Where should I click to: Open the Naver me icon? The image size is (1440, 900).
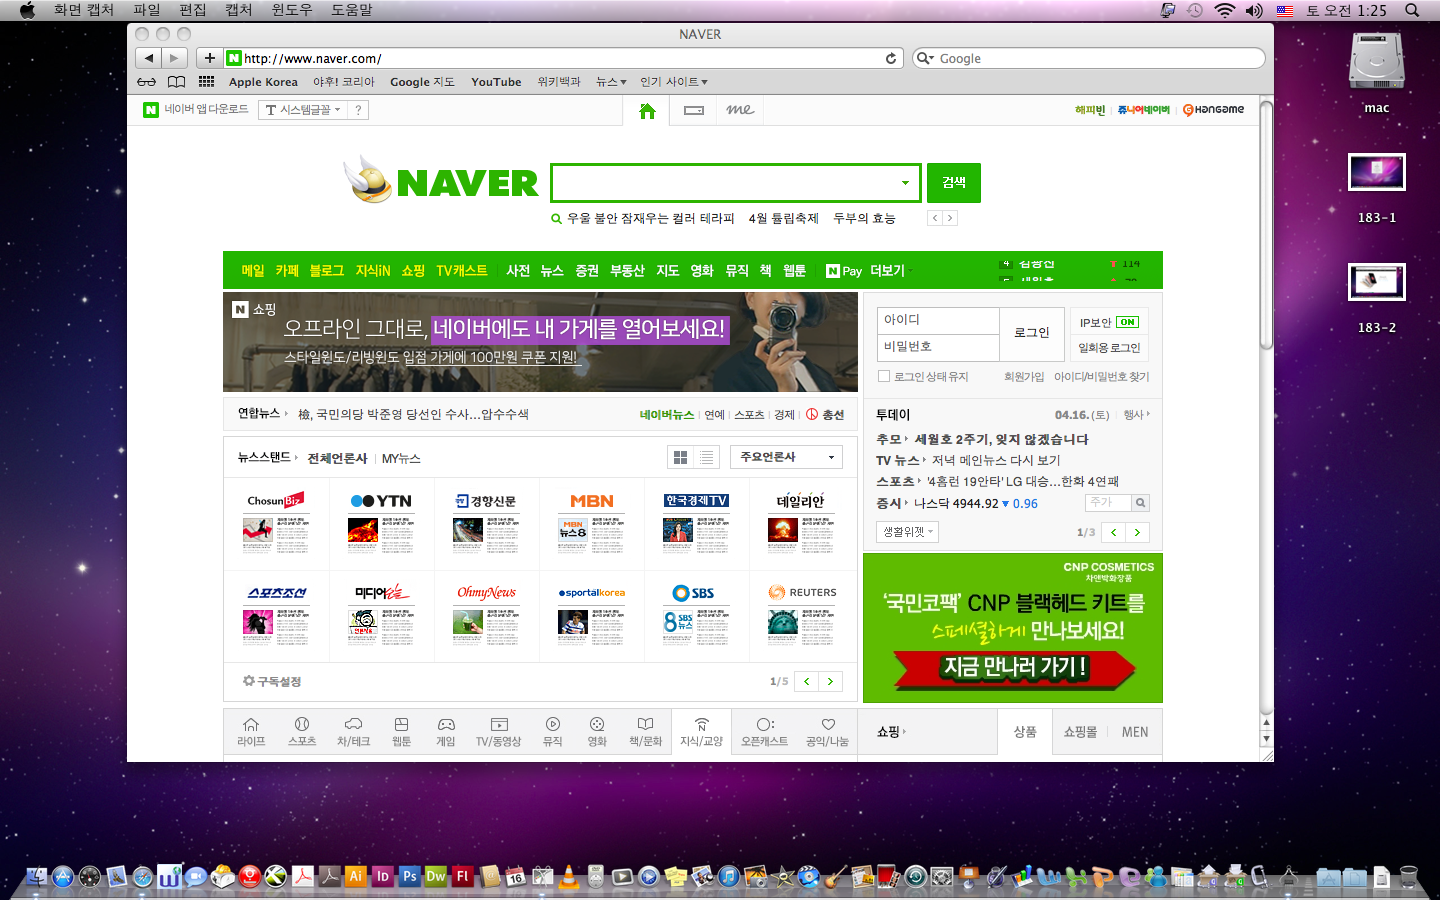pos(740,111)
